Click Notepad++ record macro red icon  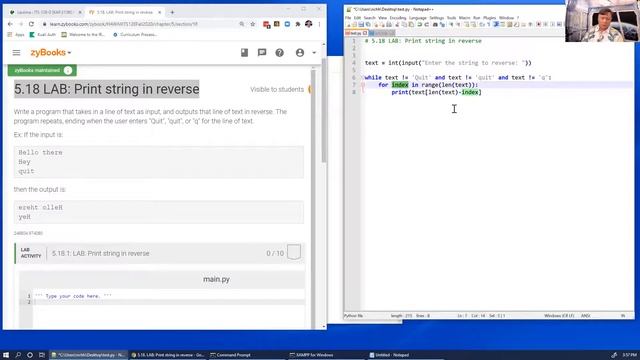click(x=538, y=25)
